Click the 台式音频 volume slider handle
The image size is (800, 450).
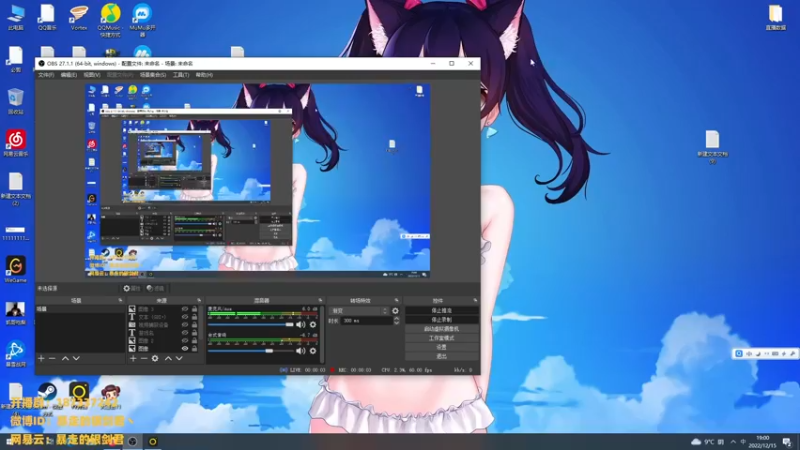[x=269, y=351]
